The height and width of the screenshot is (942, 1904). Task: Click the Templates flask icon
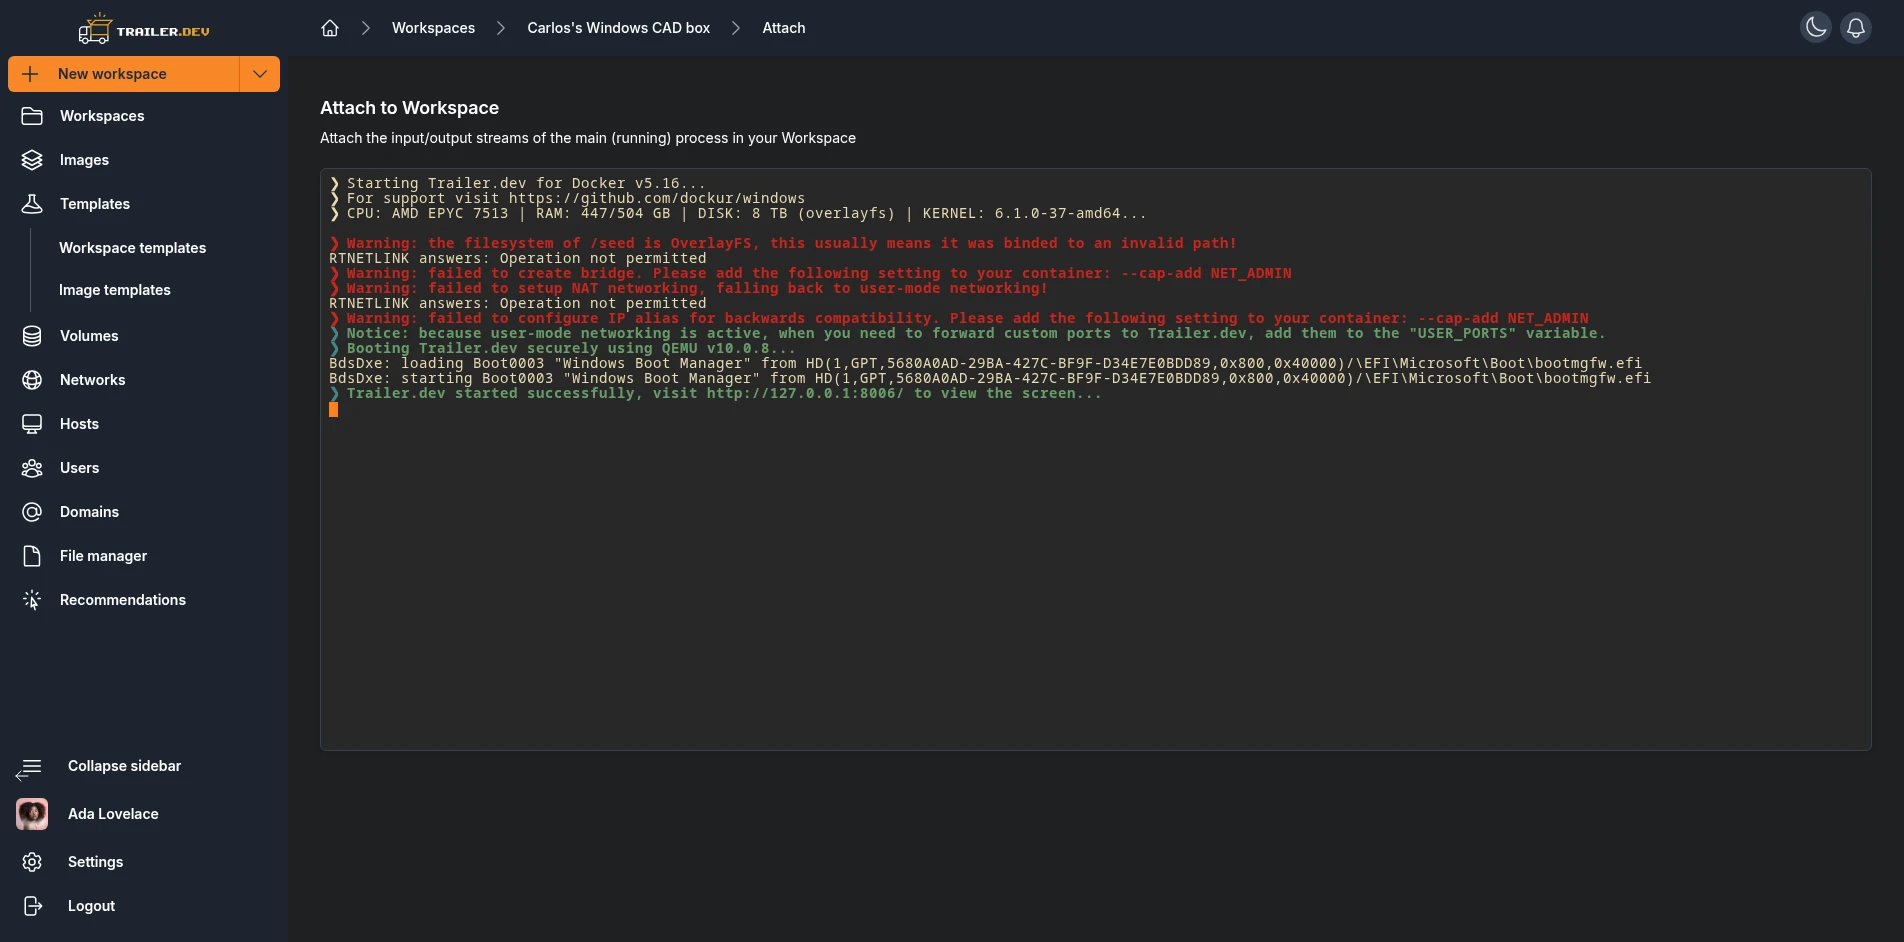pyautogui.click(x=32, y=204)
